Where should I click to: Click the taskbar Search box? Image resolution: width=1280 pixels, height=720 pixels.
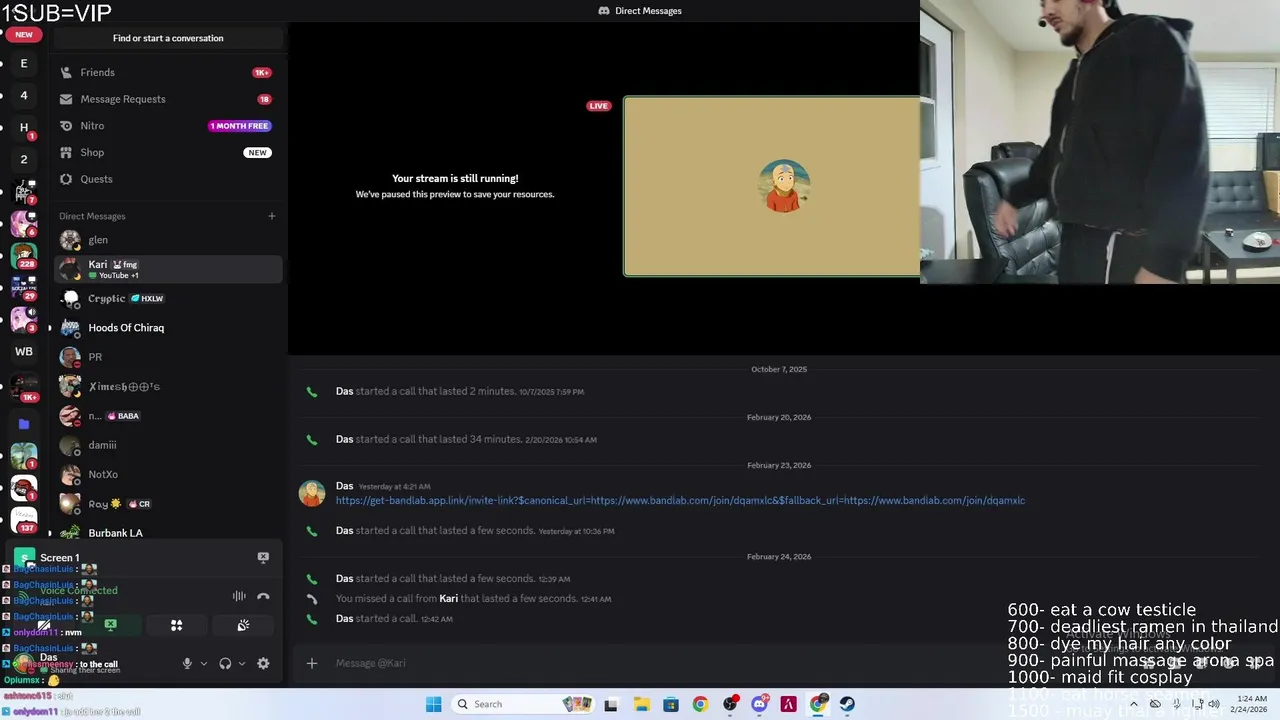point(522,704)
